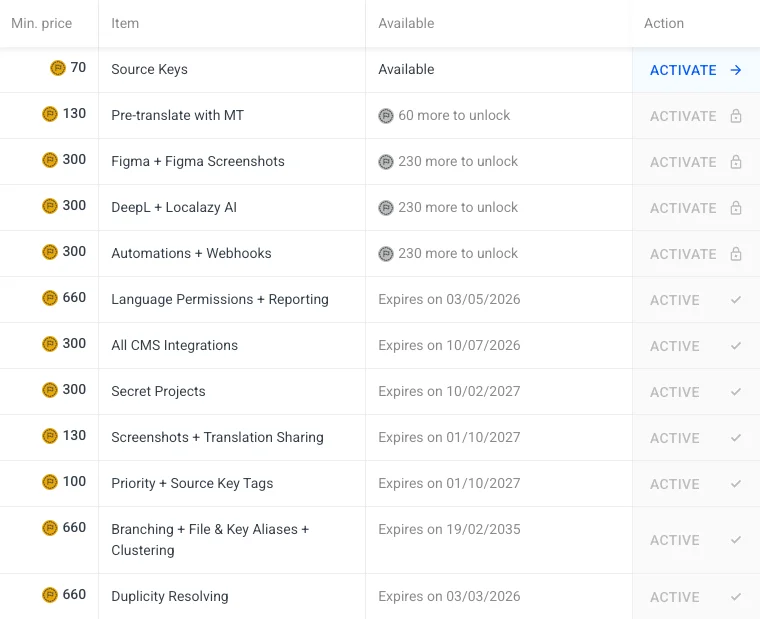Click the gold coin icon next to price 70

pos(58,68)
